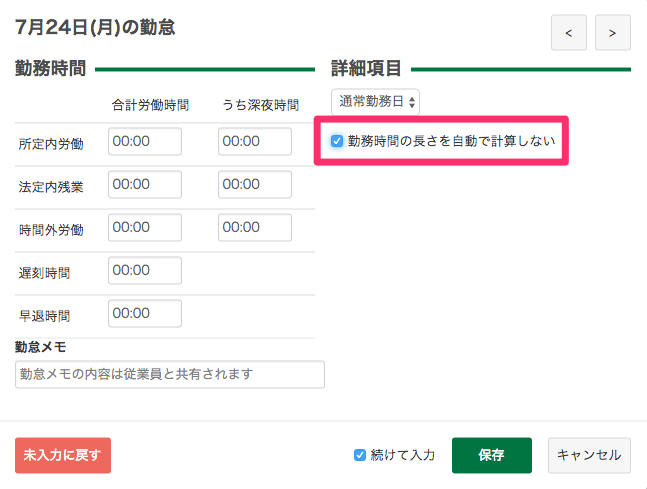Click the 続けて入力 label text
647x489 pixels.
pos(403,455)
